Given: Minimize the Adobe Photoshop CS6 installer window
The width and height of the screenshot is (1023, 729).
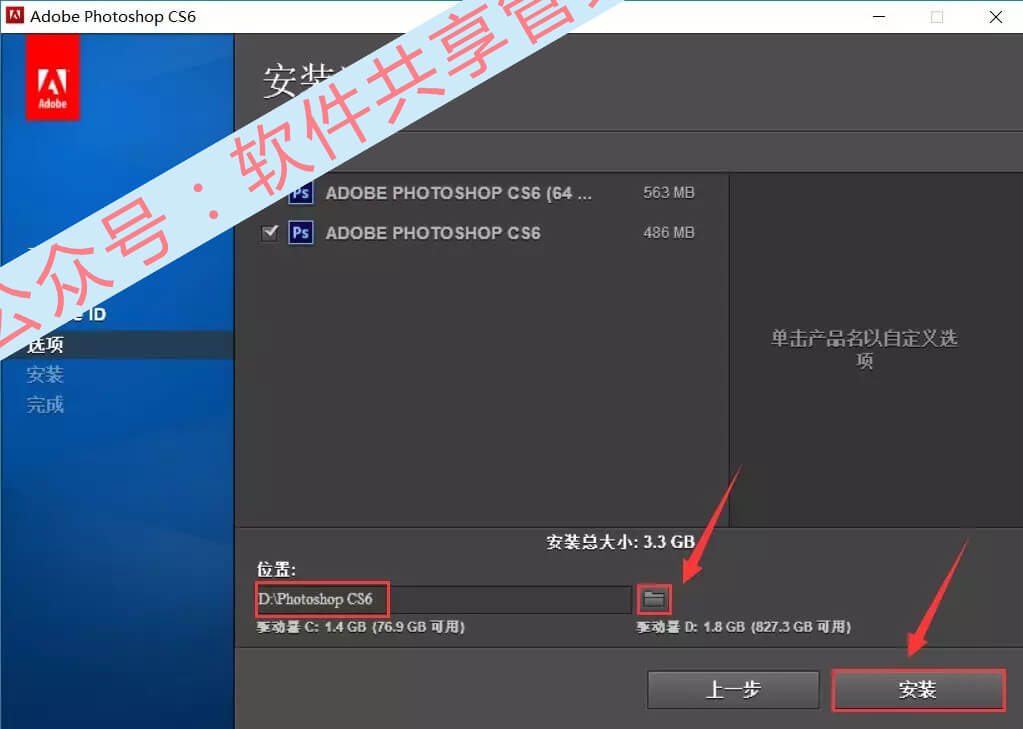Looking at the screenshot, I should click(879, 16).
